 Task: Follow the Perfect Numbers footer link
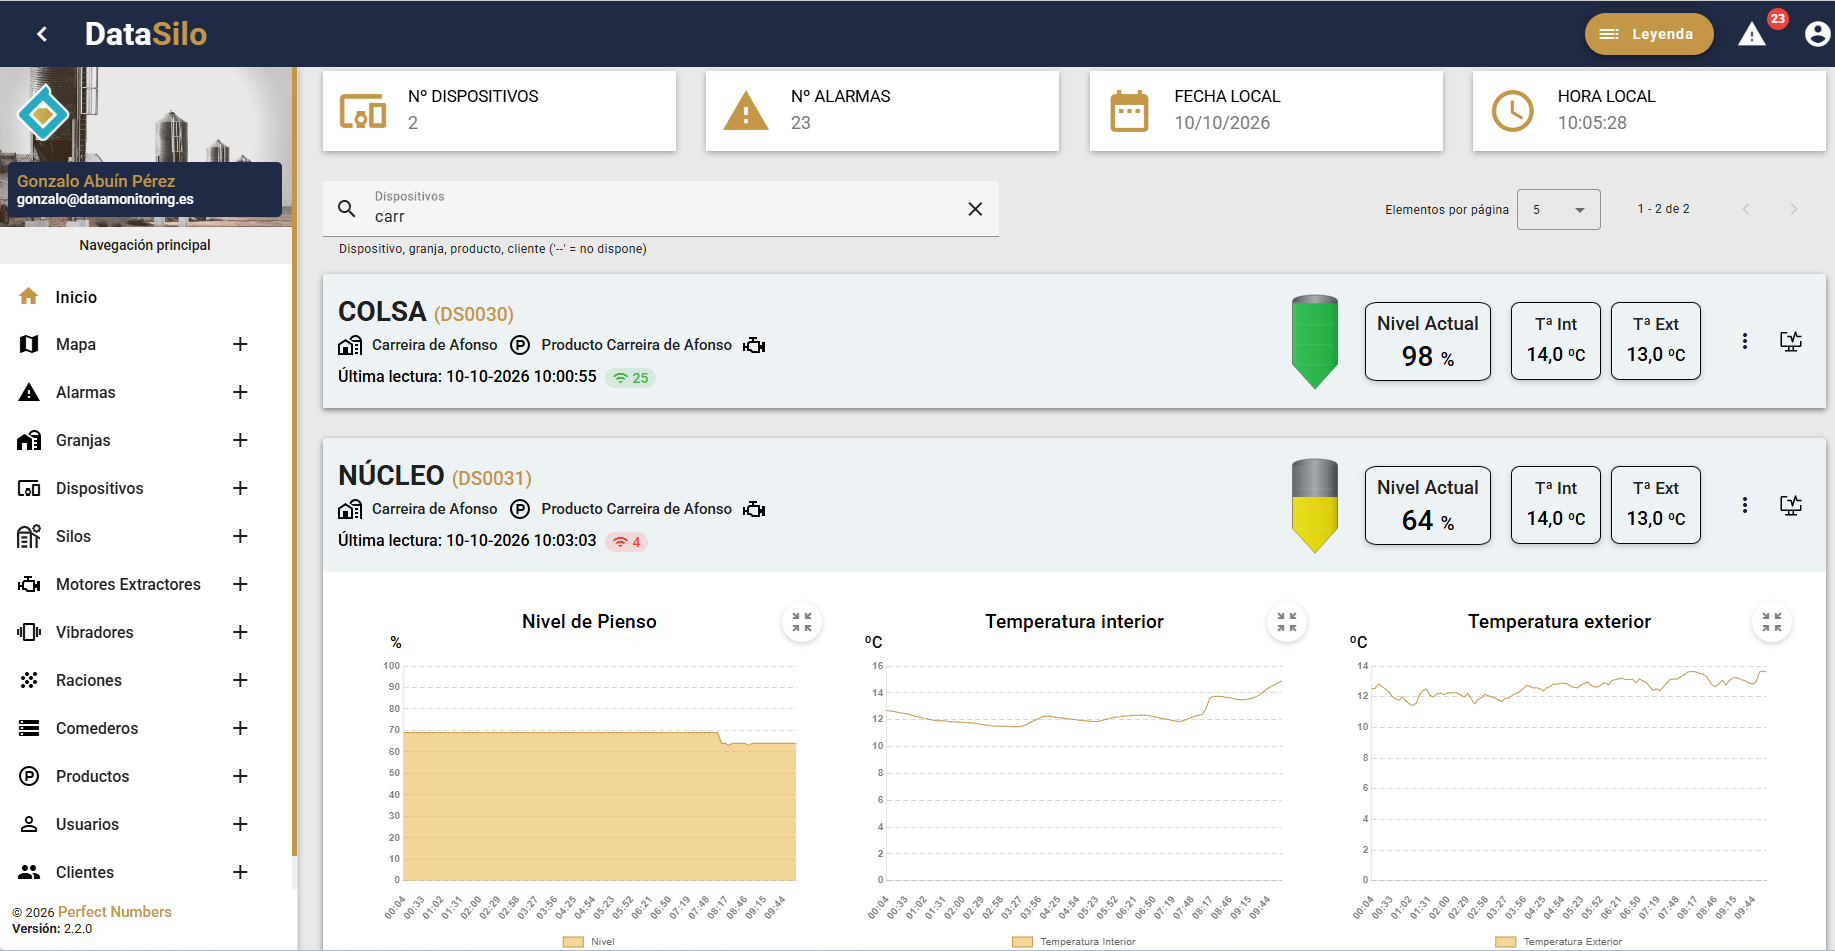coord(115,912)
